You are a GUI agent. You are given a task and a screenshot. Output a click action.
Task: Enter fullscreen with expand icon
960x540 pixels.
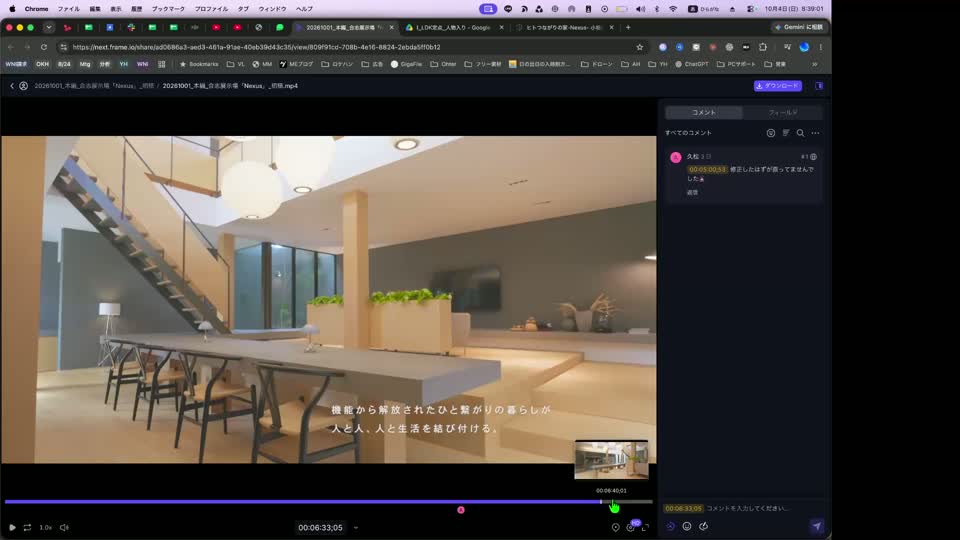coord(645,527)
